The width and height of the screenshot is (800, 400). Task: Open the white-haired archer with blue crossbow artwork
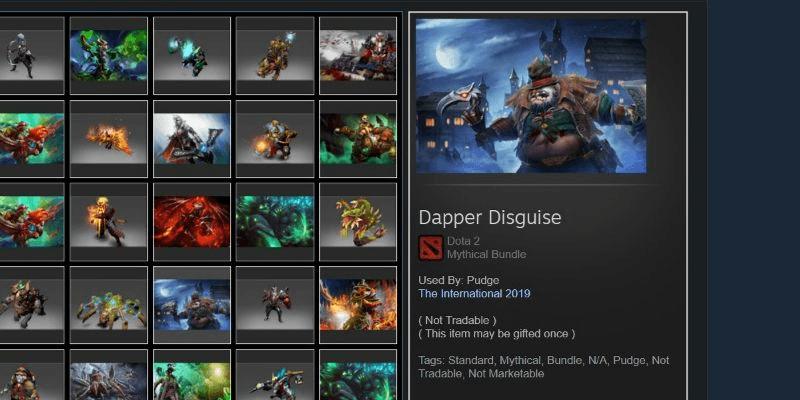[x=192, y=139]
